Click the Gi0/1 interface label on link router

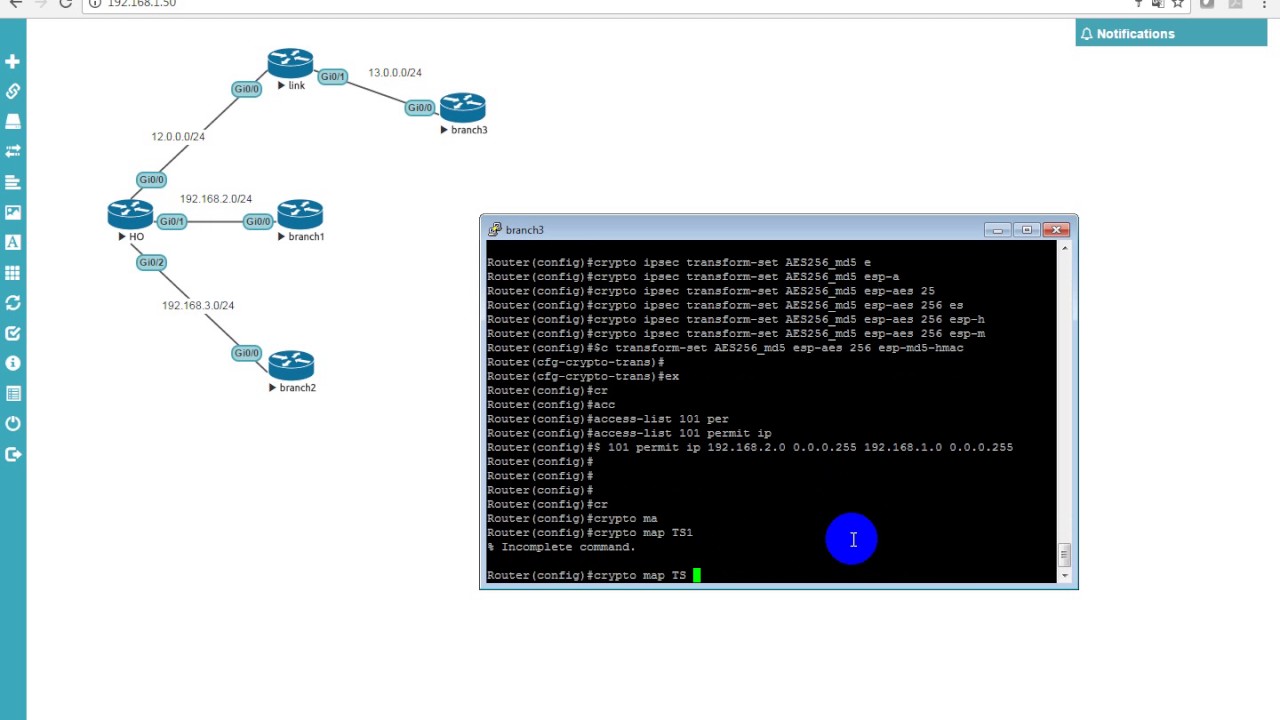click(x=333, y=76)
